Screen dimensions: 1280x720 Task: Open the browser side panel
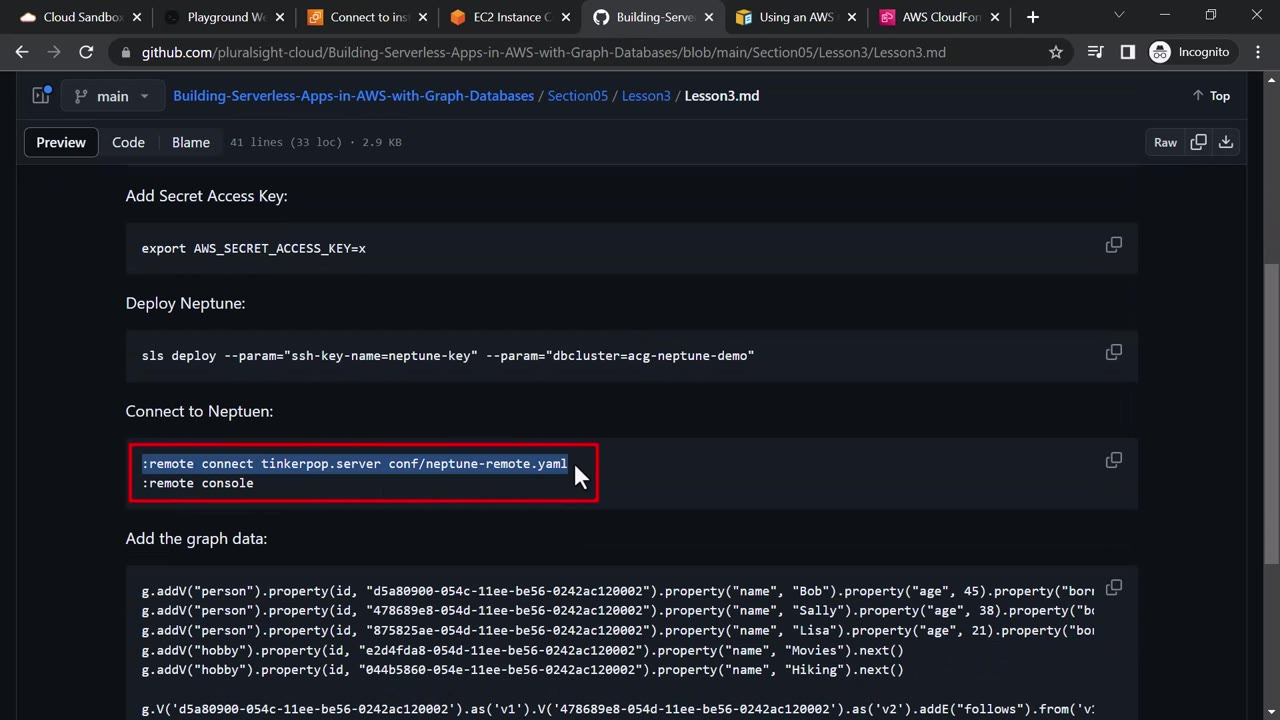click(1128, 52)
